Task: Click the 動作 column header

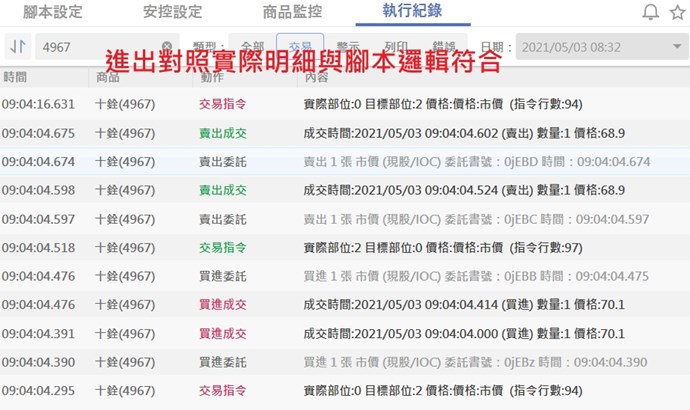Action: [x=212, y=77]
